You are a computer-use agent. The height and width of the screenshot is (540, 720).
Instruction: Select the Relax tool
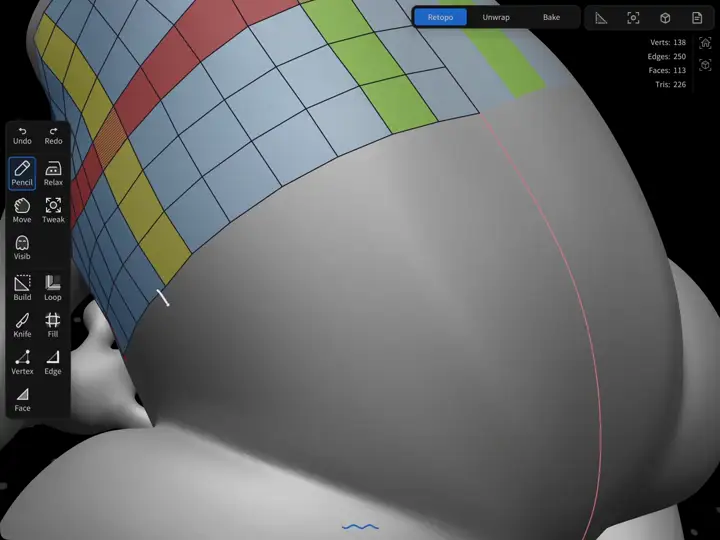tap(53, 173)
